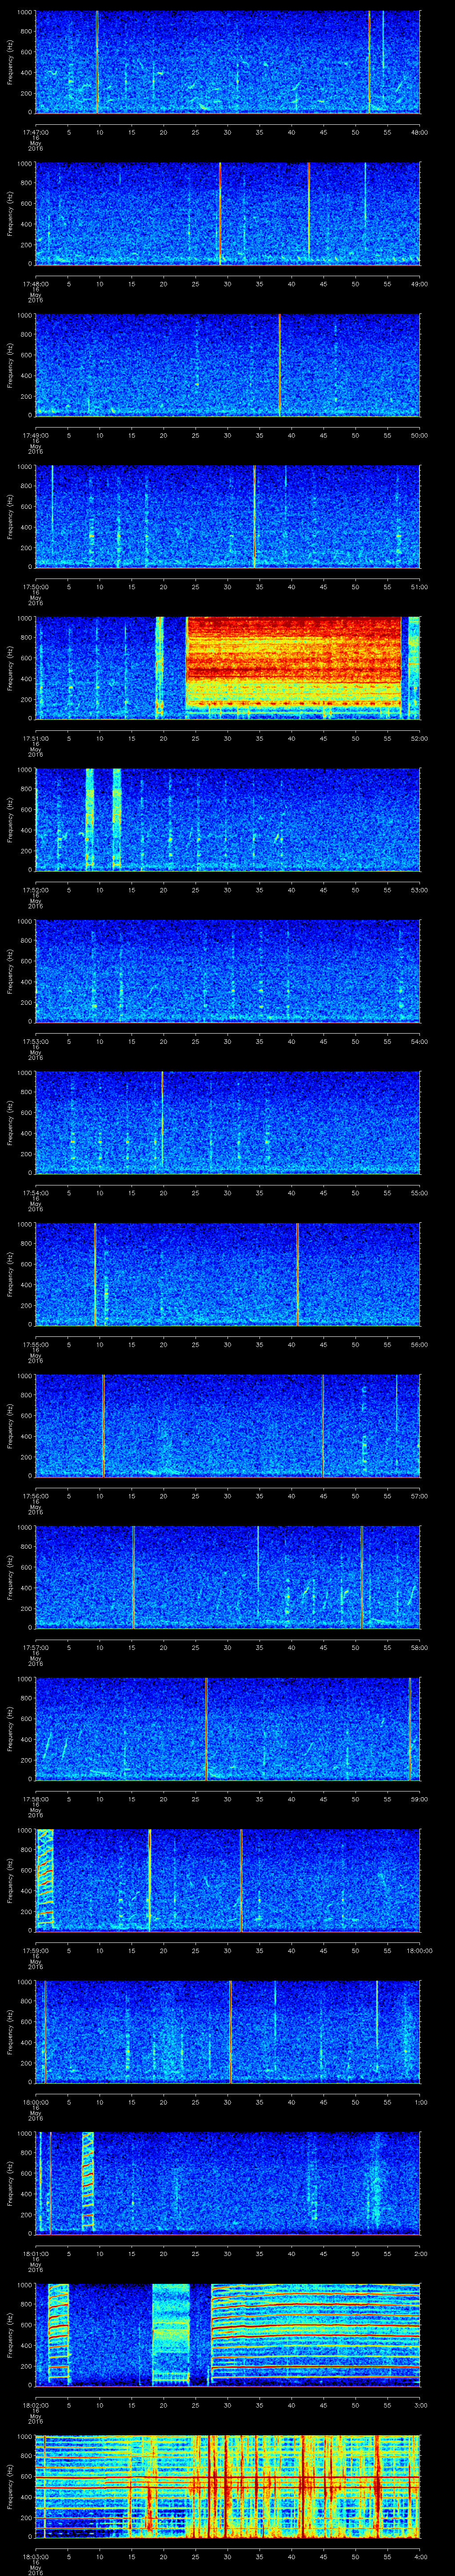Click the 17:55:00 start time label
The image size is (455, 2576).
(x=35, y=1344)
